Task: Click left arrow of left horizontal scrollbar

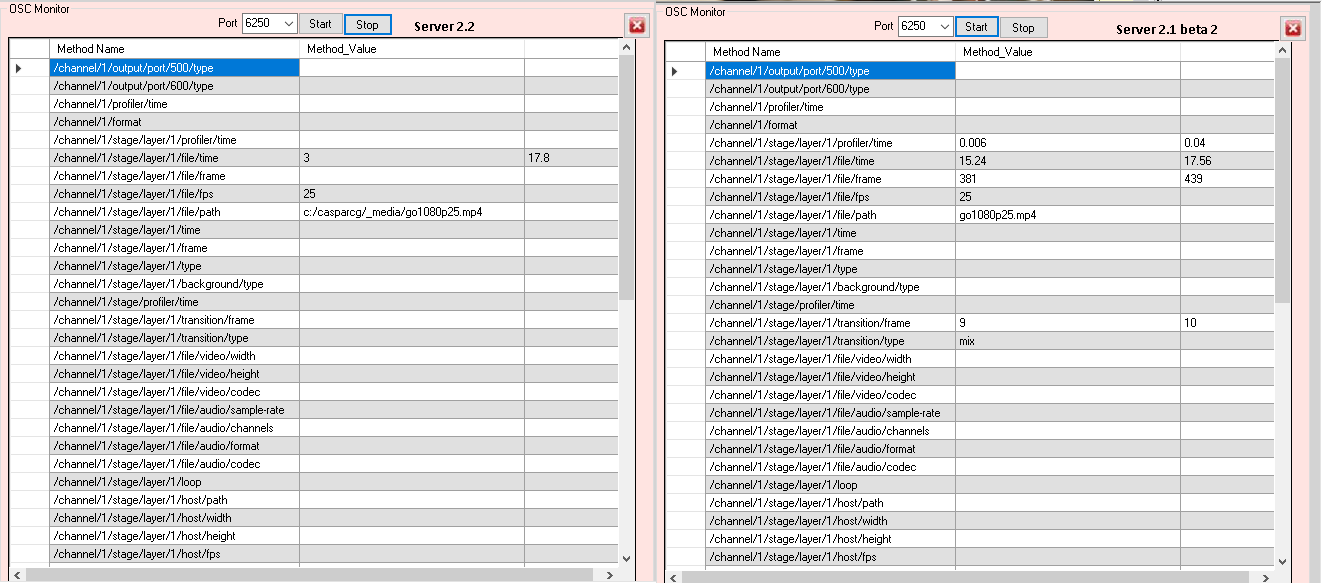Action: coord(17,575)
